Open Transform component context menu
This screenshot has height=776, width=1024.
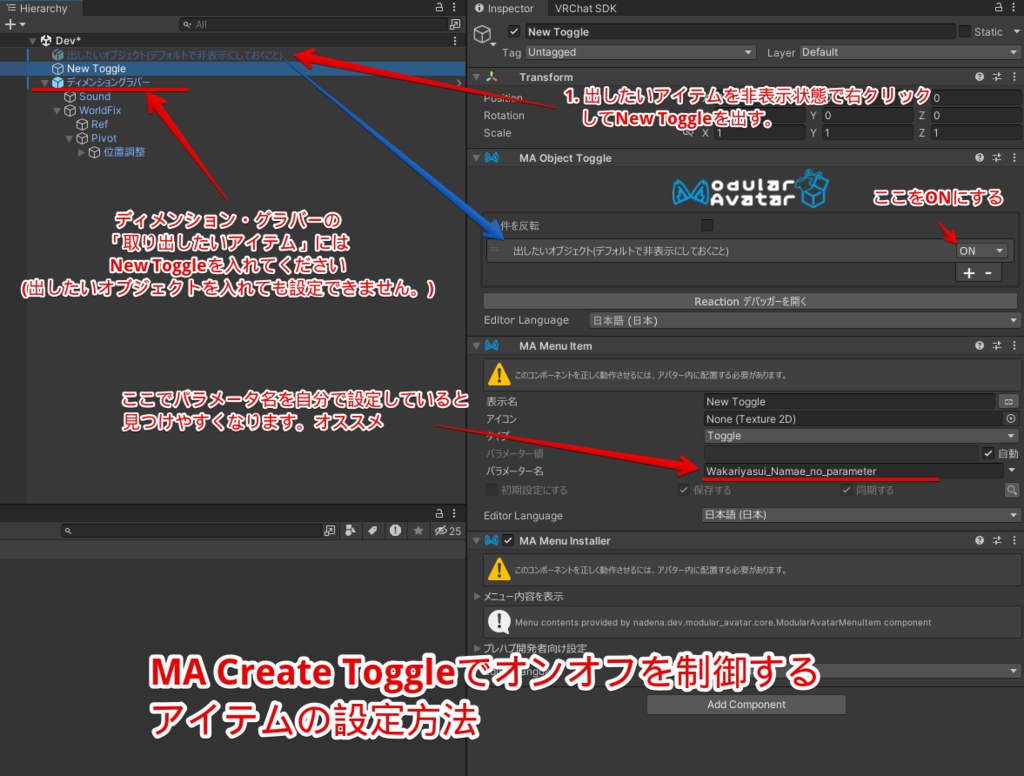(1014, 77)
